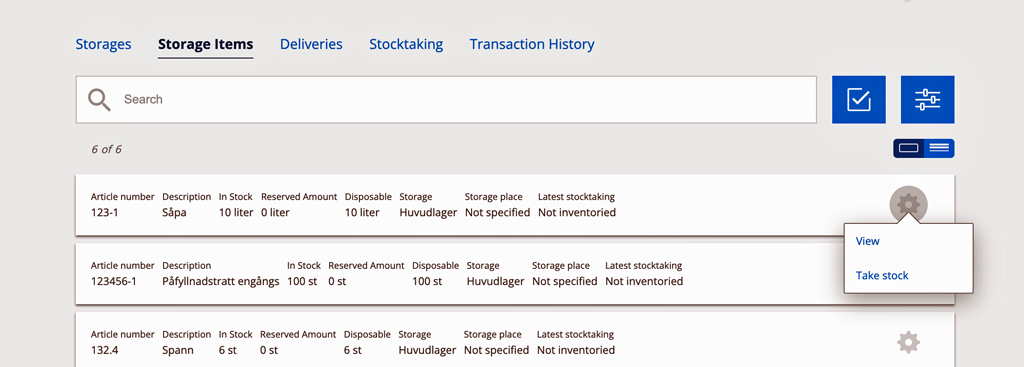Click the gear icon for Såpa item
Image resolution: width=1024 pixels, height=367 pixels.
coord(908,205)
